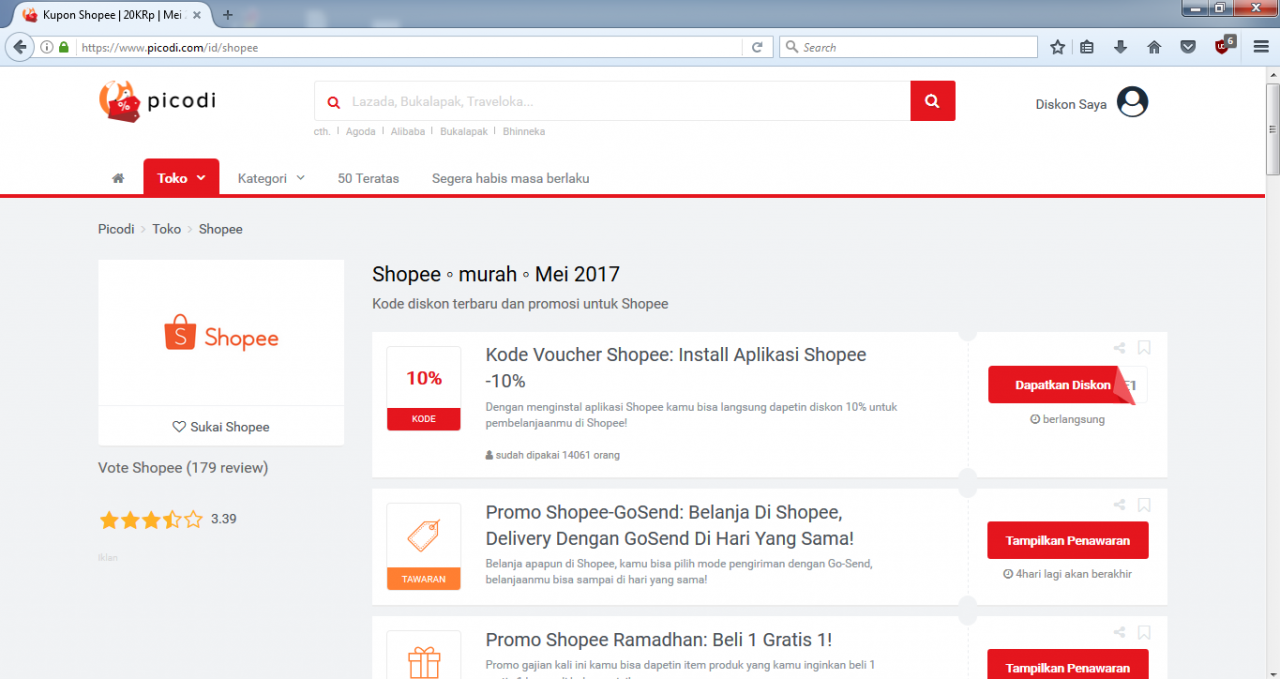The image size is (1280, 679).
Task: Click the Toko breadcrumb link
Action: 167,229
